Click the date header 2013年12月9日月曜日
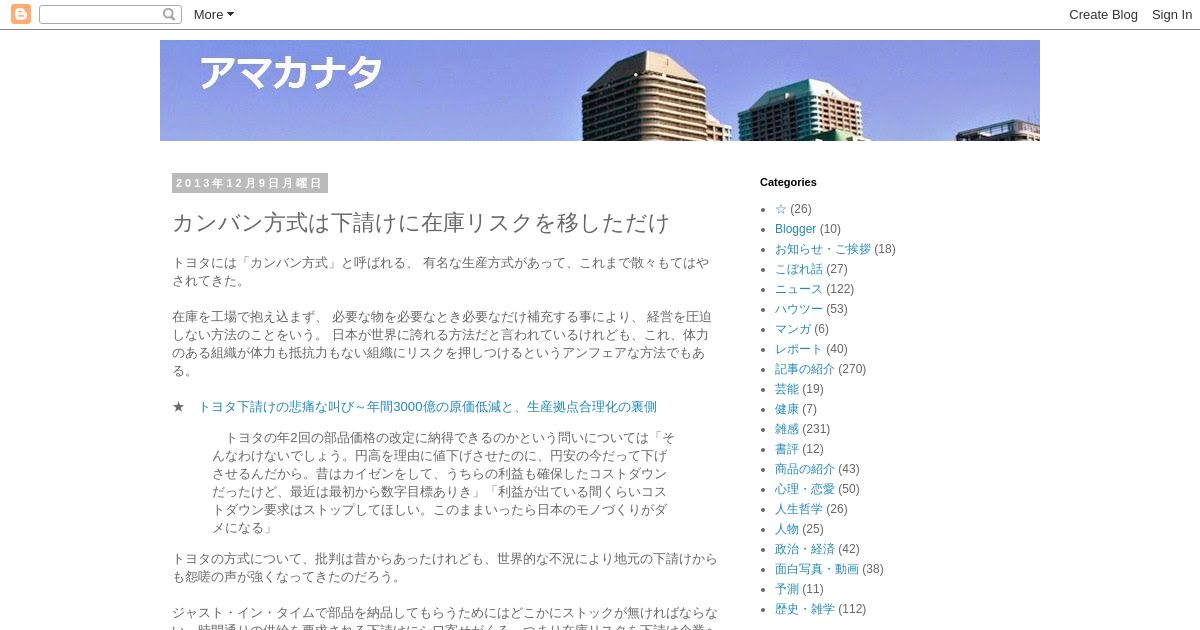Viewport: 1200px width, 630px height. point(250,183)
